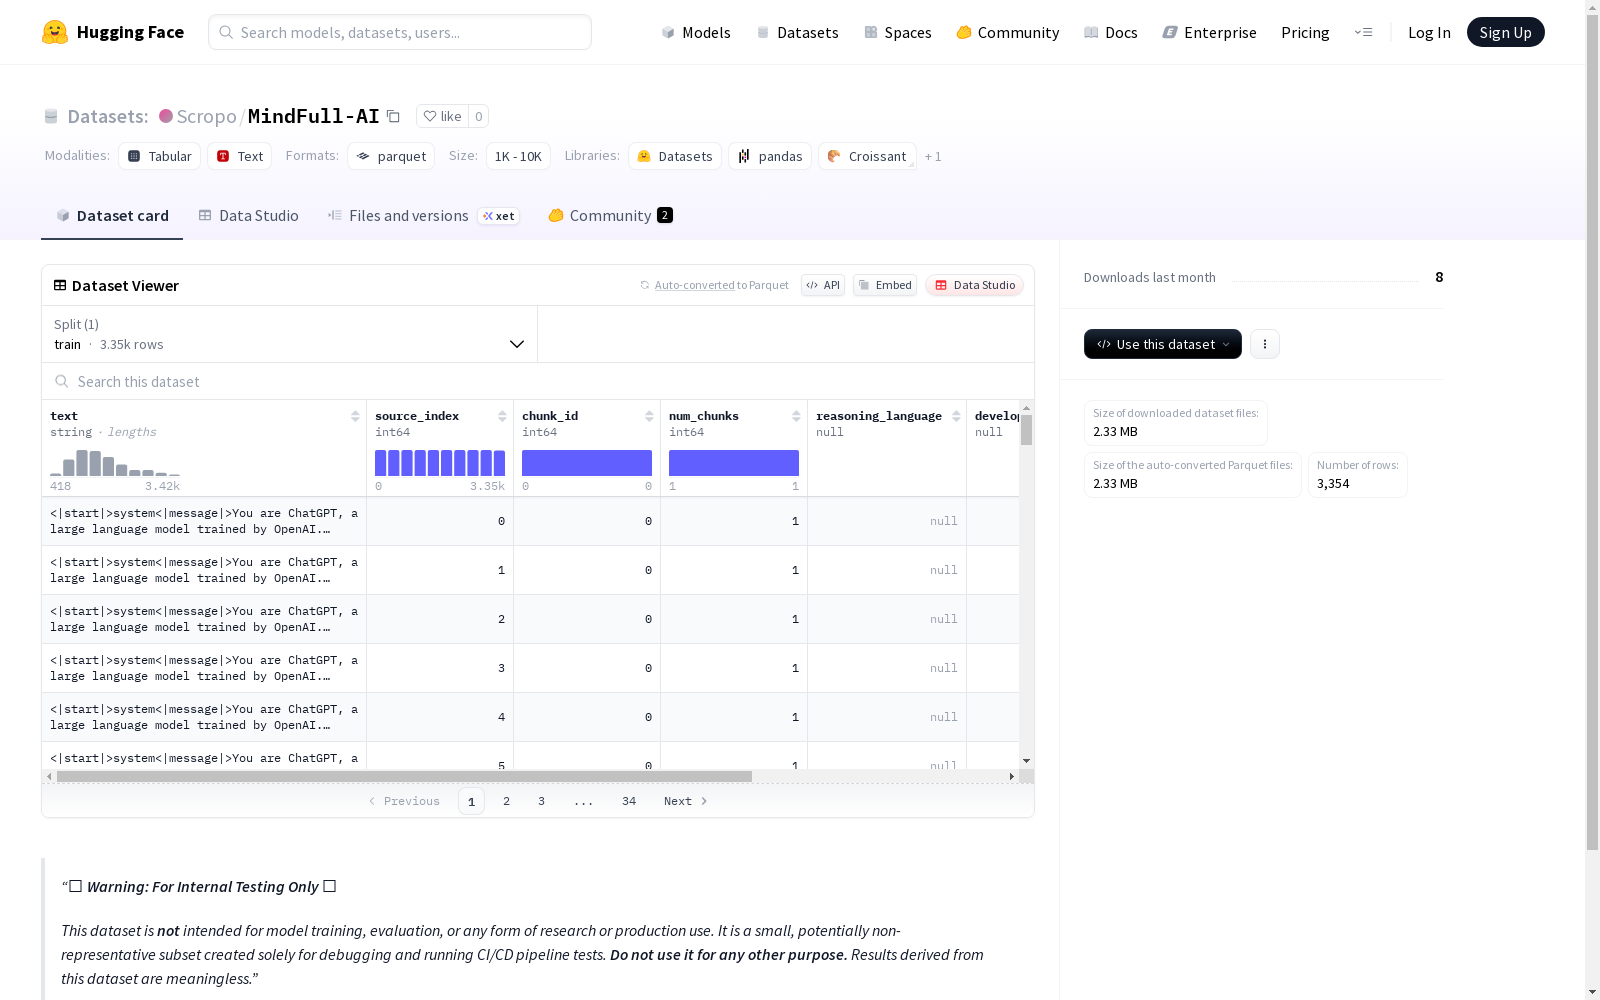Click the table horizontal scrollbar right arrow
1600x1000 pixels.
1012,776
